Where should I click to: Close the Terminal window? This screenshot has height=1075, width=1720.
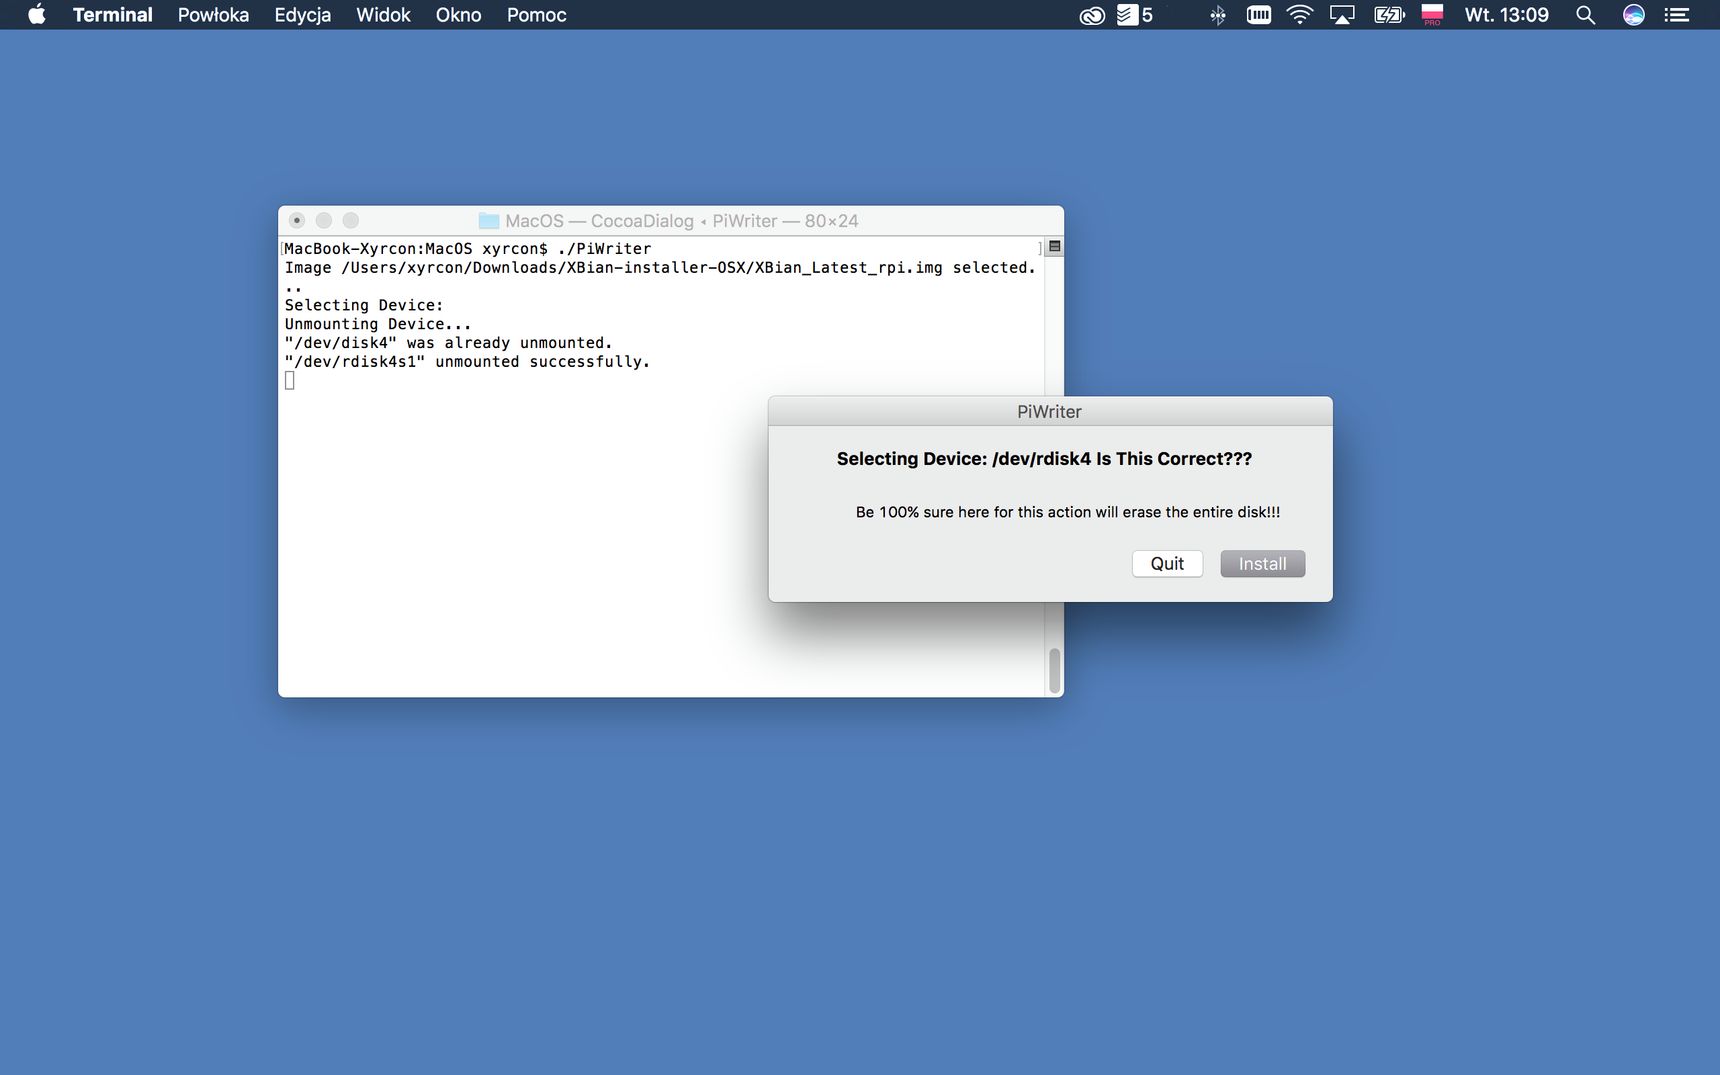297,220
